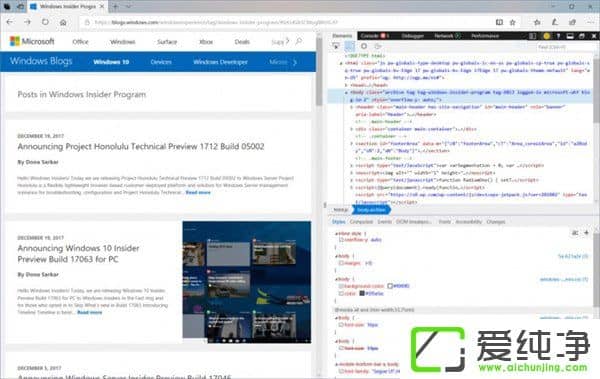Viewport: 600px width, 379px height.
Task: Open a new tab with plus icon
Action: pyautogui.click(x=115, y=7)
